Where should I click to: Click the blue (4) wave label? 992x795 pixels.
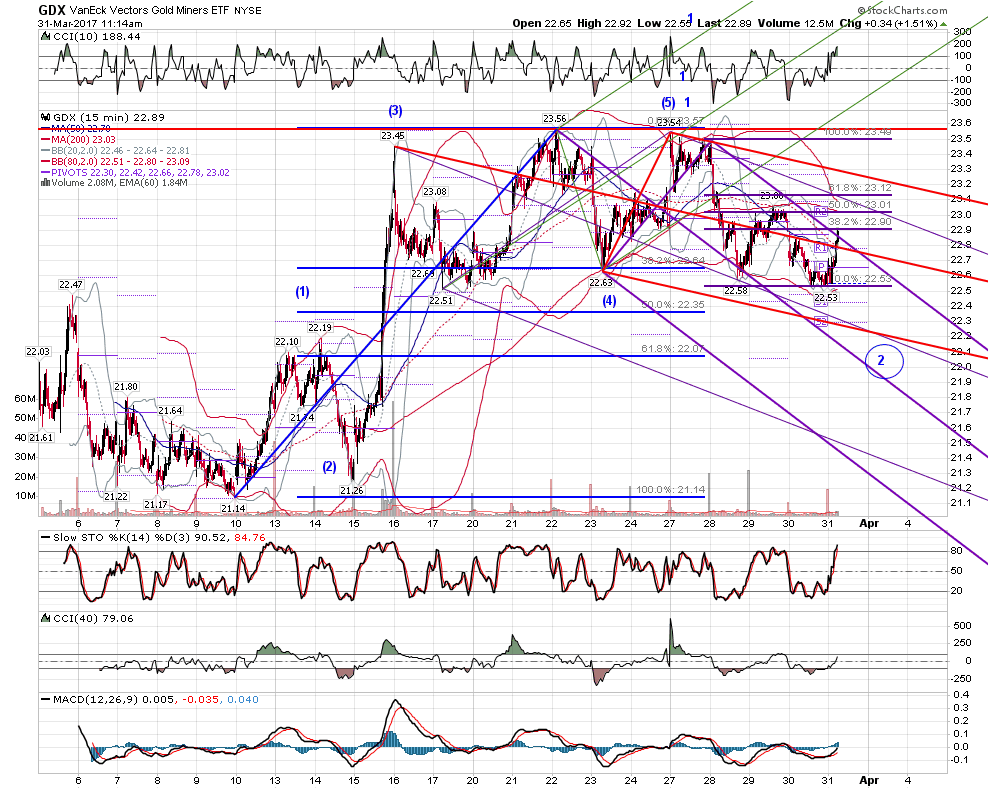pos(609,301)
